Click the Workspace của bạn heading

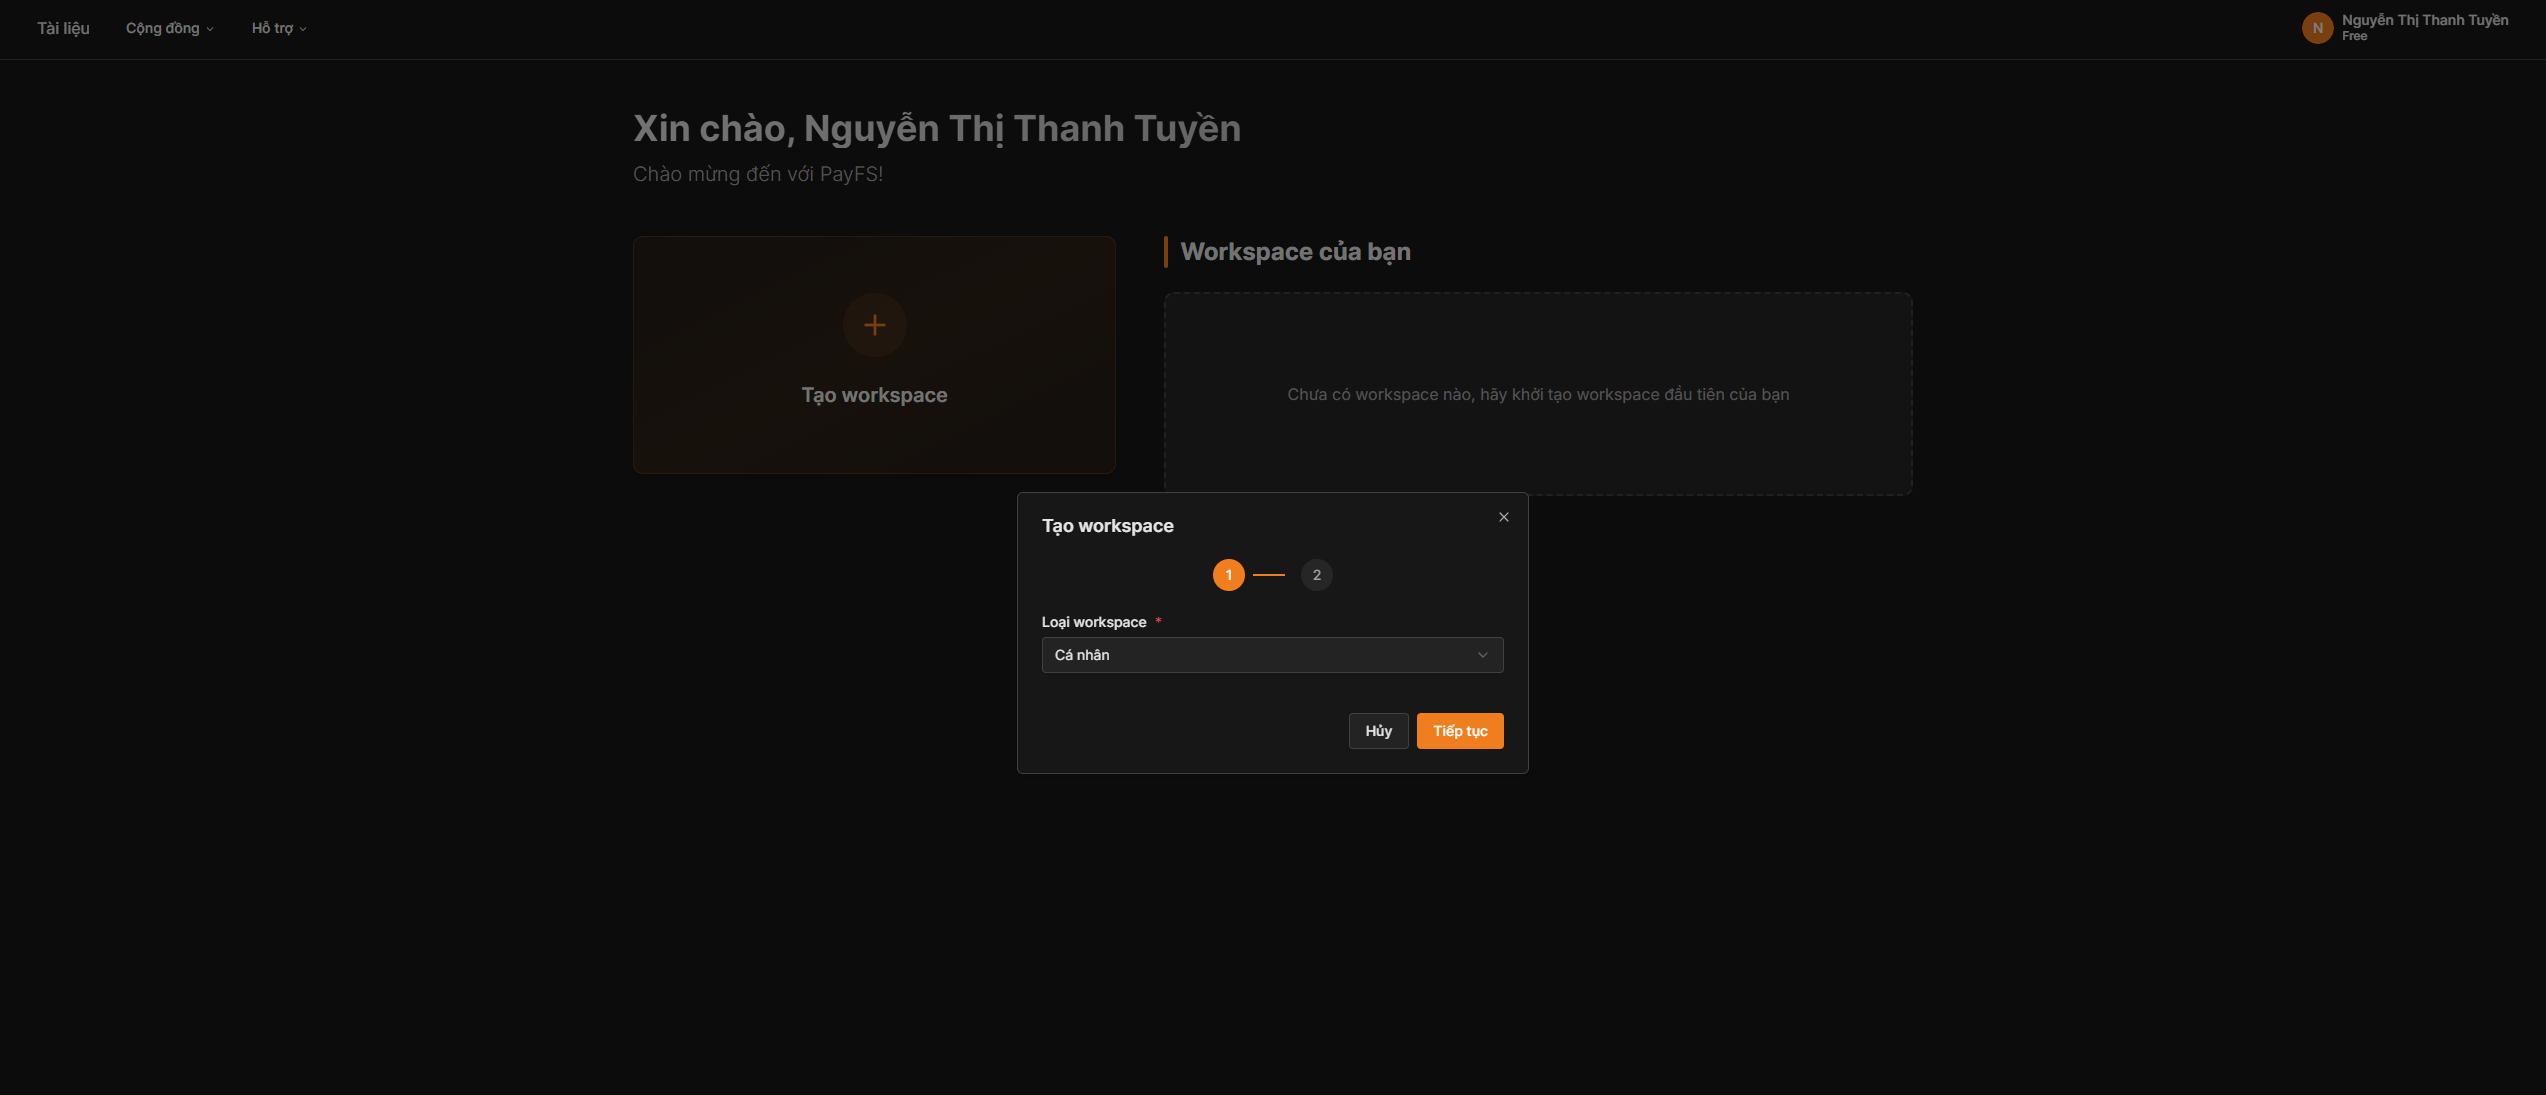(1295, 252)
